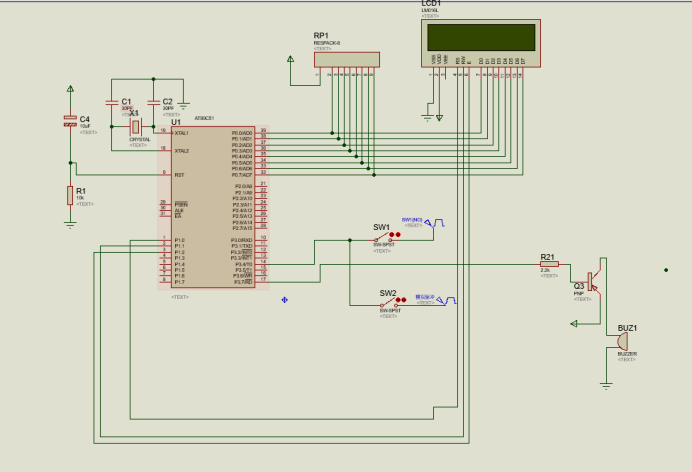Click the XTAL2 pin name on U1
Screen dimensions: 692x472
(x=181, y=151)
